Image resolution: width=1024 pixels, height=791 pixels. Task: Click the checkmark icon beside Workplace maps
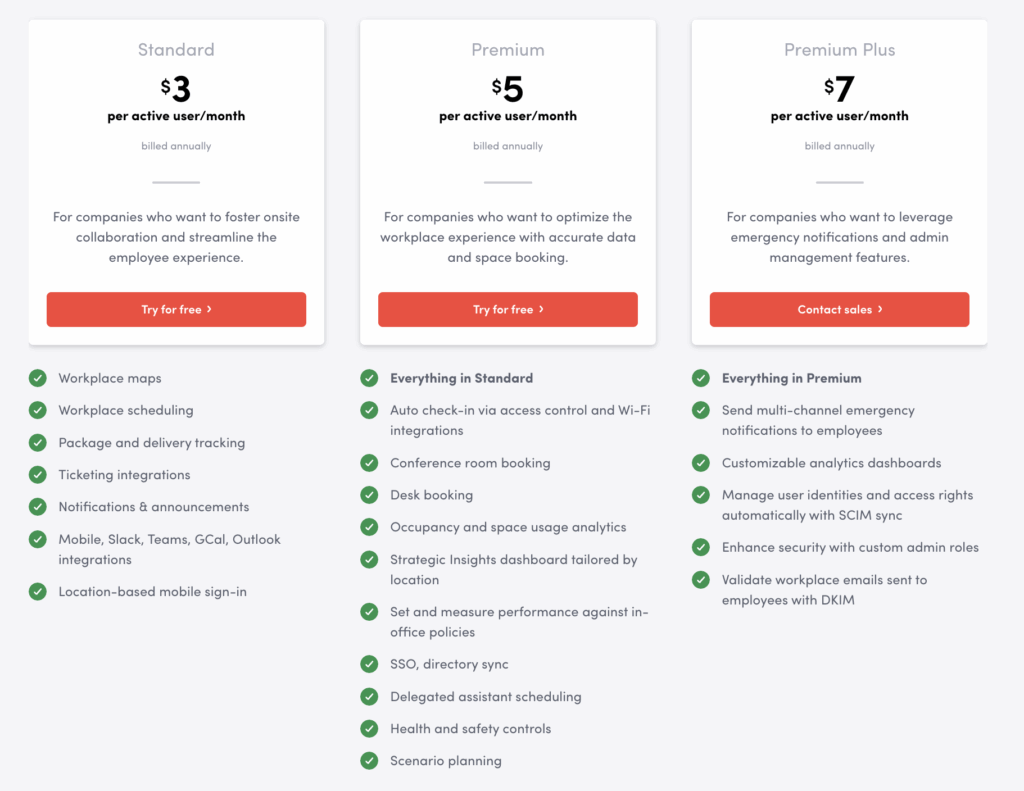click(38, 378)
